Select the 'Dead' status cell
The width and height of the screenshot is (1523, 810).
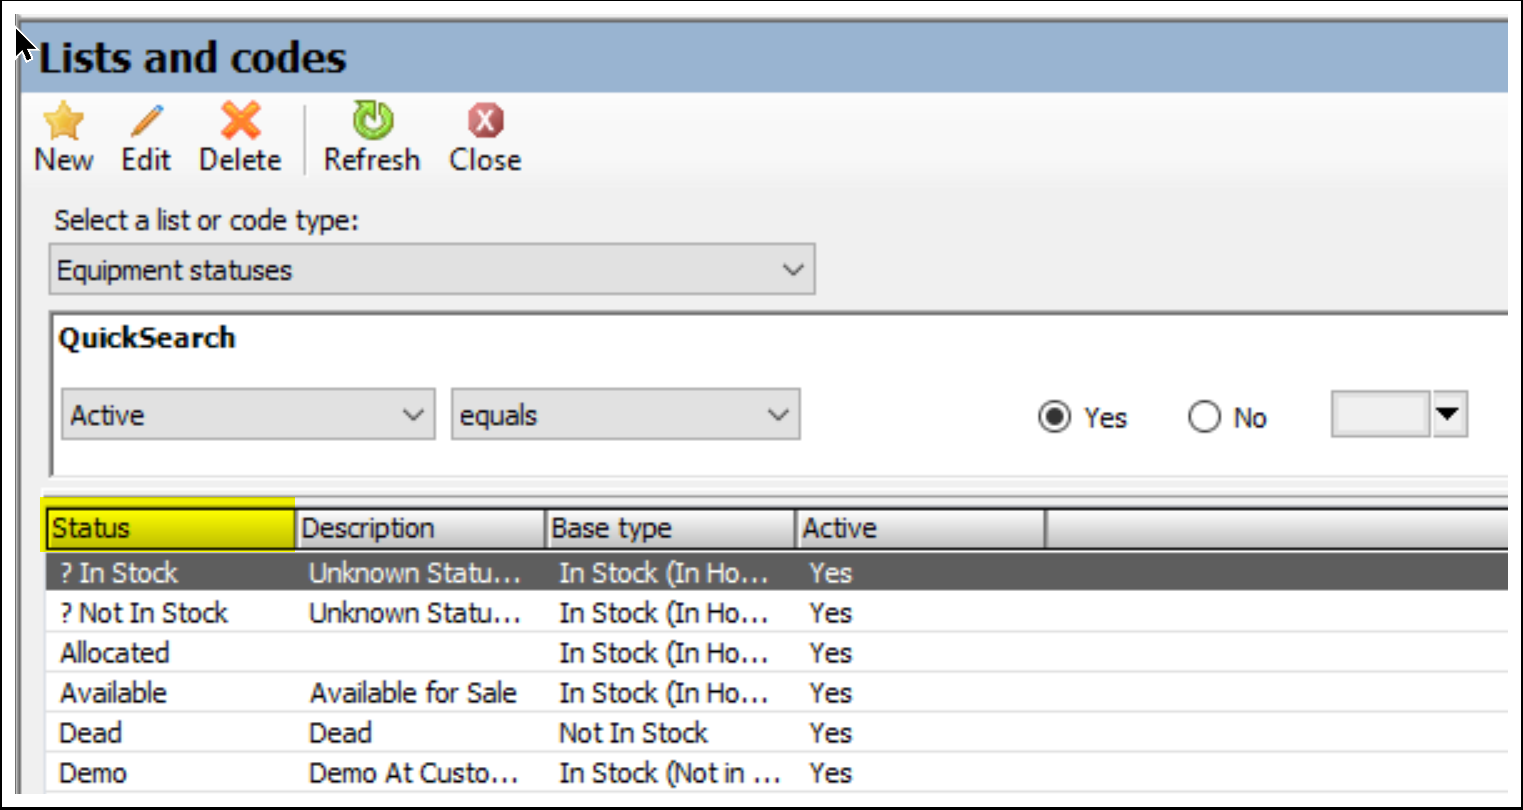(x=90, y=732)
